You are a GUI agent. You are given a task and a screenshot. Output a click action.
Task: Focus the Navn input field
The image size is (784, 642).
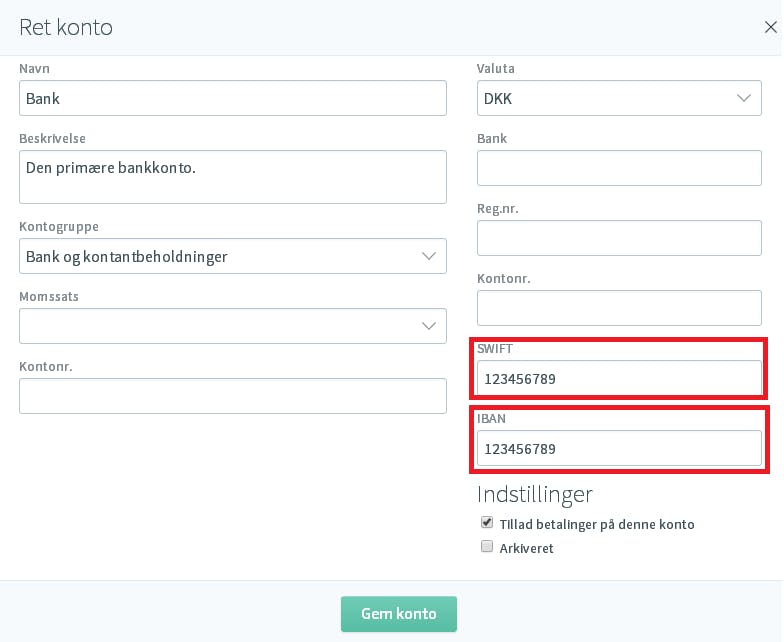(x=232, y=98)
